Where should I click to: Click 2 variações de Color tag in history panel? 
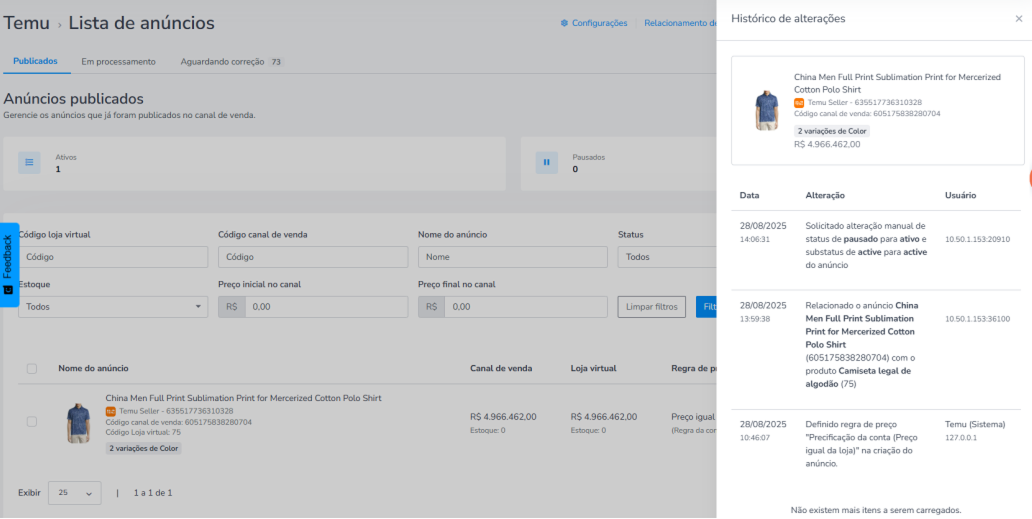tap(833, 131)
